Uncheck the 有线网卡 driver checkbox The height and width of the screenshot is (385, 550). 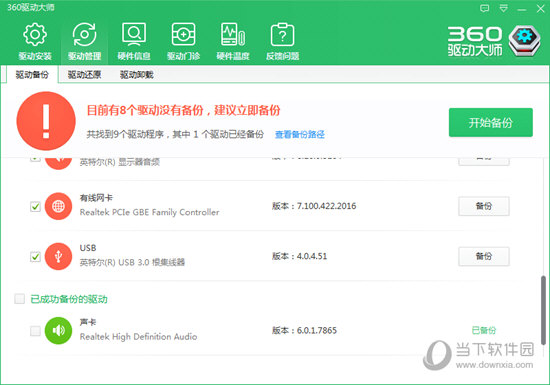[x=35, y=207]
